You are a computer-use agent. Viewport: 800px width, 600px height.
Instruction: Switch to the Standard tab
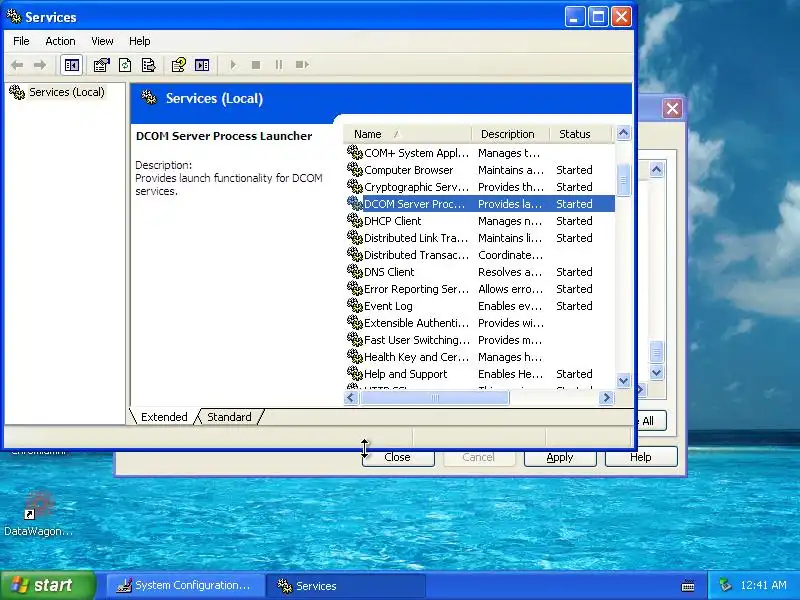tap(229, 417)
